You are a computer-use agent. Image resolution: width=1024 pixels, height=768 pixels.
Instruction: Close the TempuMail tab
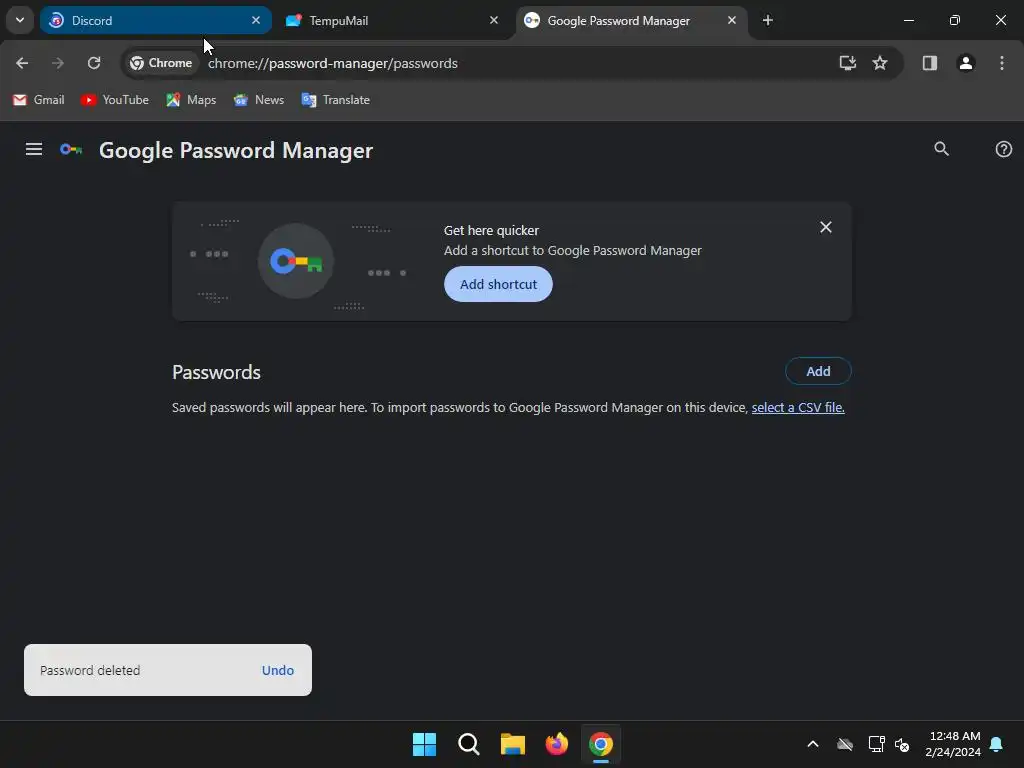point(494,20)
